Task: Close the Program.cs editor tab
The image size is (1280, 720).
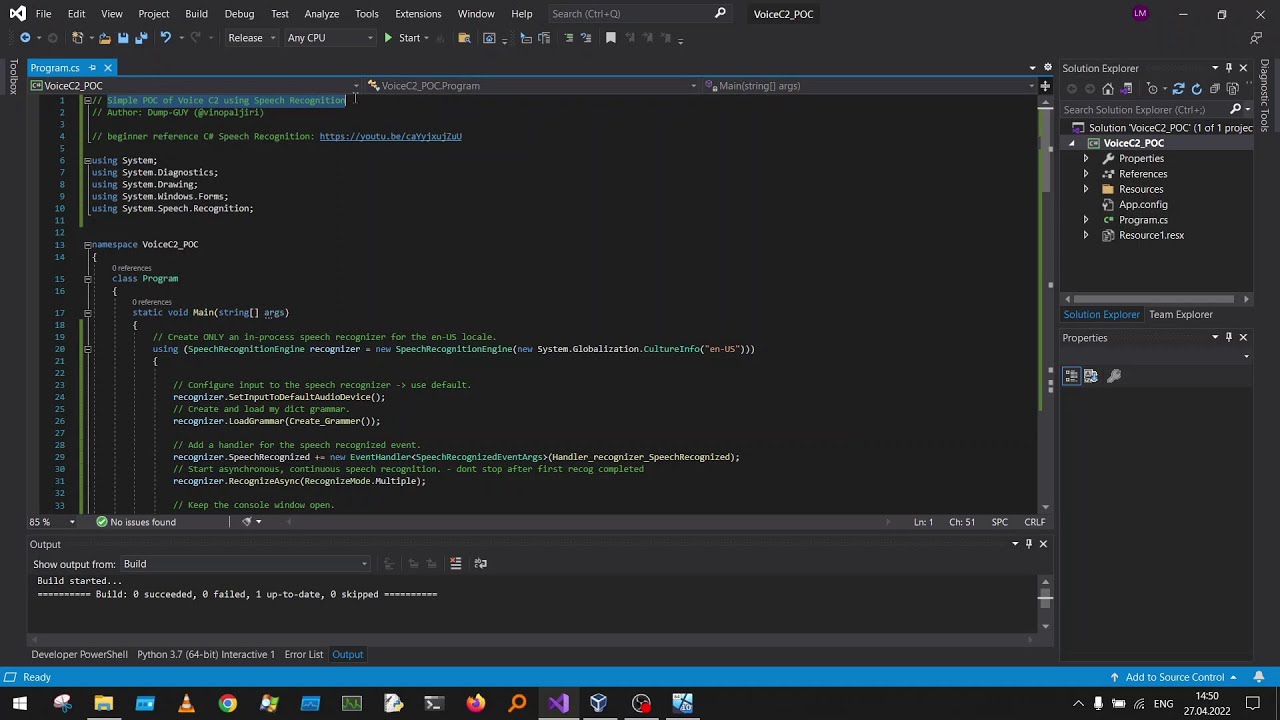Action: pos(107,68)
